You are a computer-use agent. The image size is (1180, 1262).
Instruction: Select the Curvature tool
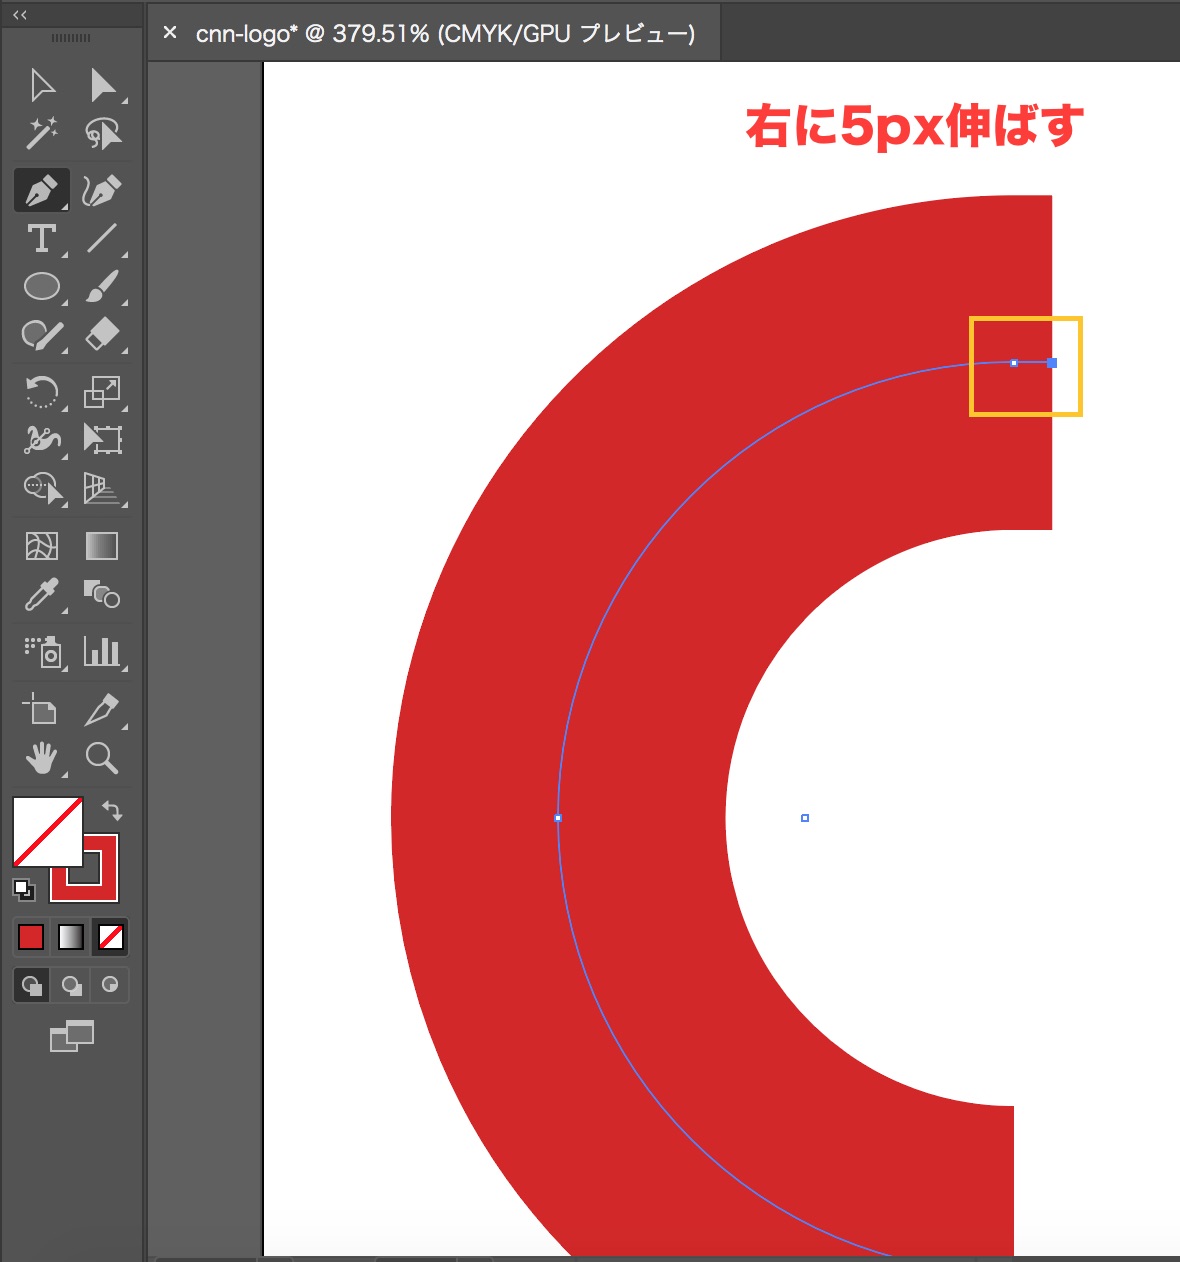(102, 190)
